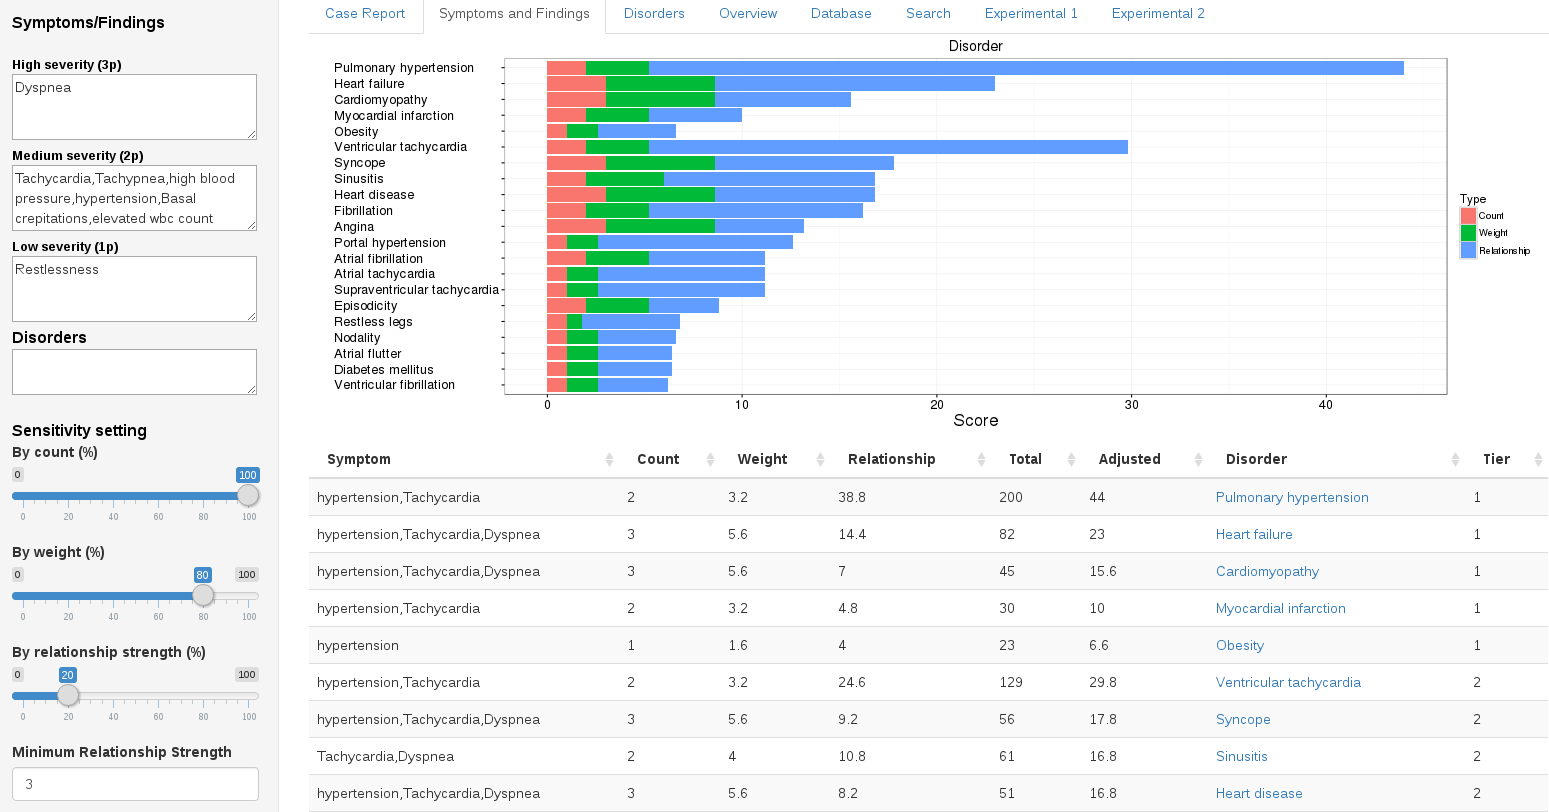This screenshot has height=812, width=1549.
Task: Follow the Sinusitis link in the table
Action: [x=1242, y=757]
